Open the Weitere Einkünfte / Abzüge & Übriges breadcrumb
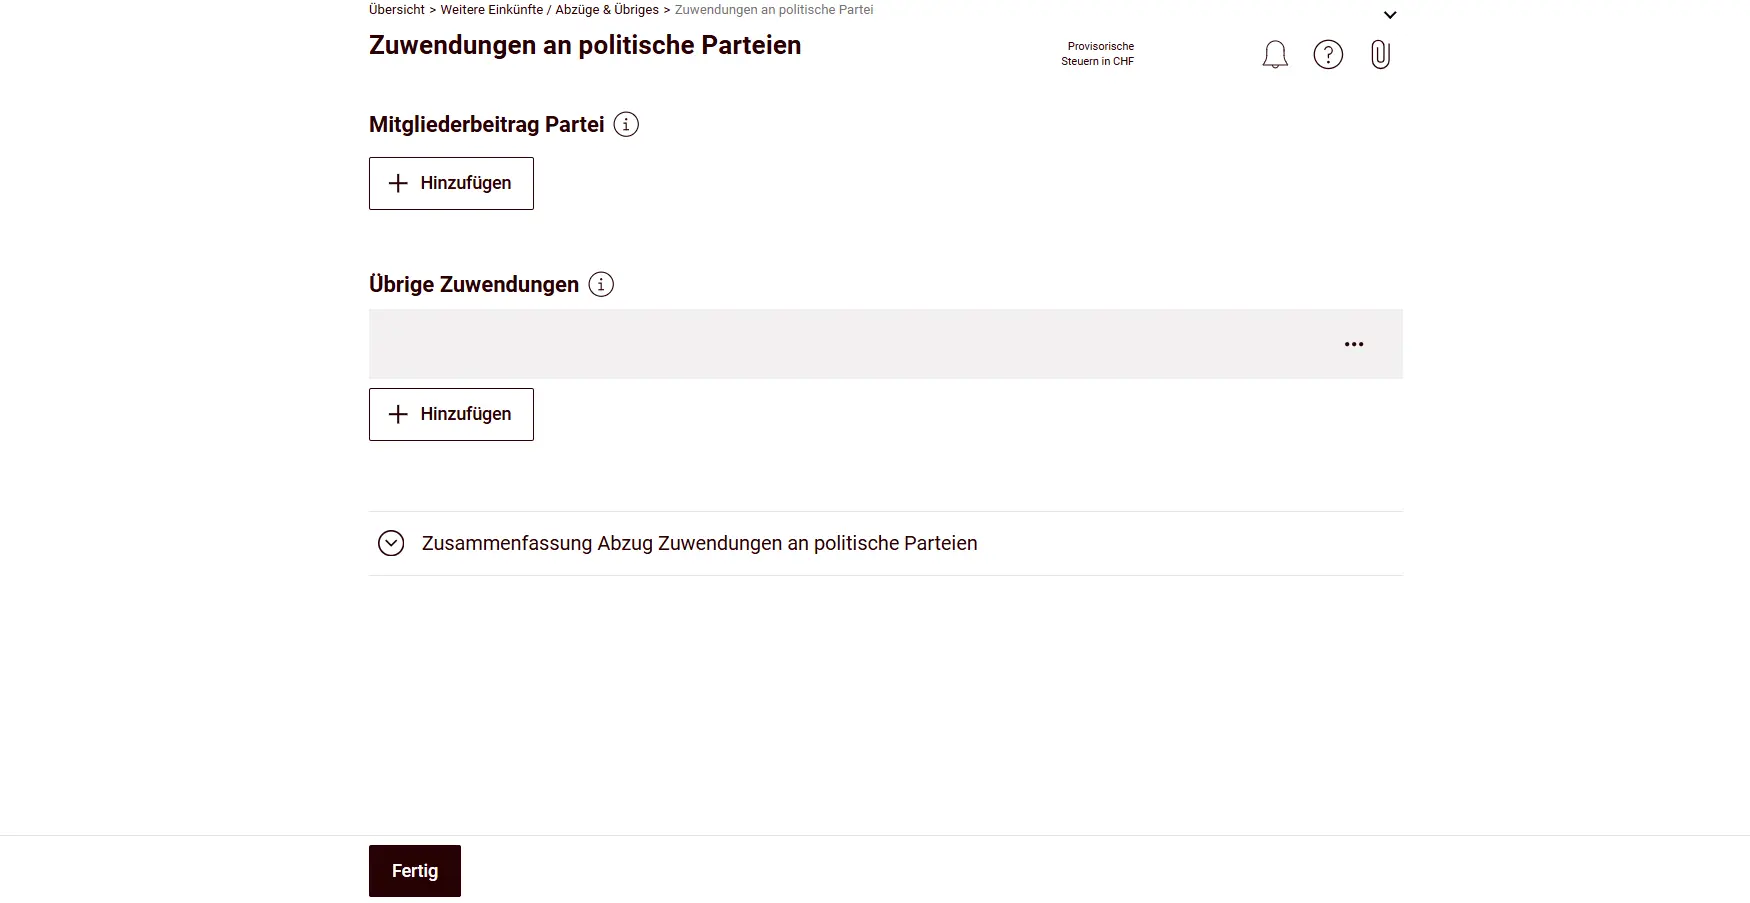Viewport: 1750px width, 903px height. tap(549, 9)
